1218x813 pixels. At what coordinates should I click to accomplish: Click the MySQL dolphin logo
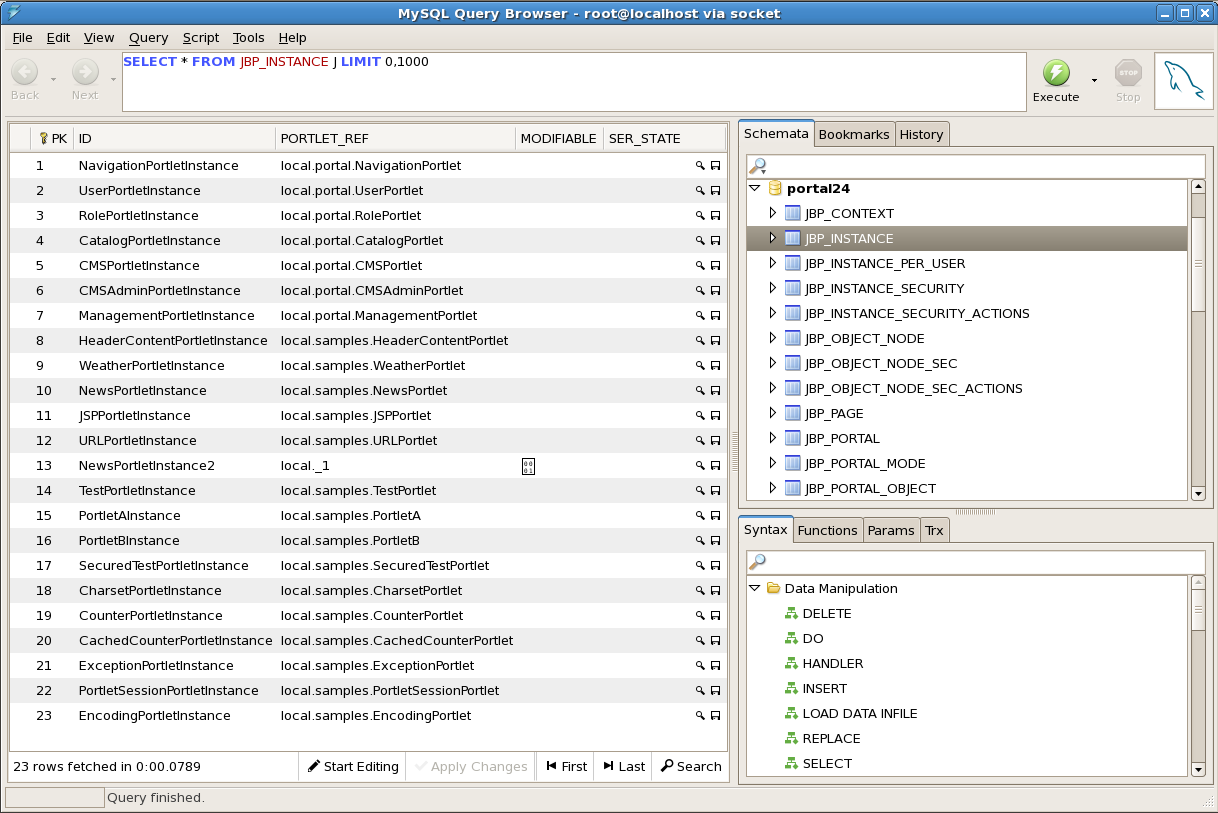pos(1183,81)
